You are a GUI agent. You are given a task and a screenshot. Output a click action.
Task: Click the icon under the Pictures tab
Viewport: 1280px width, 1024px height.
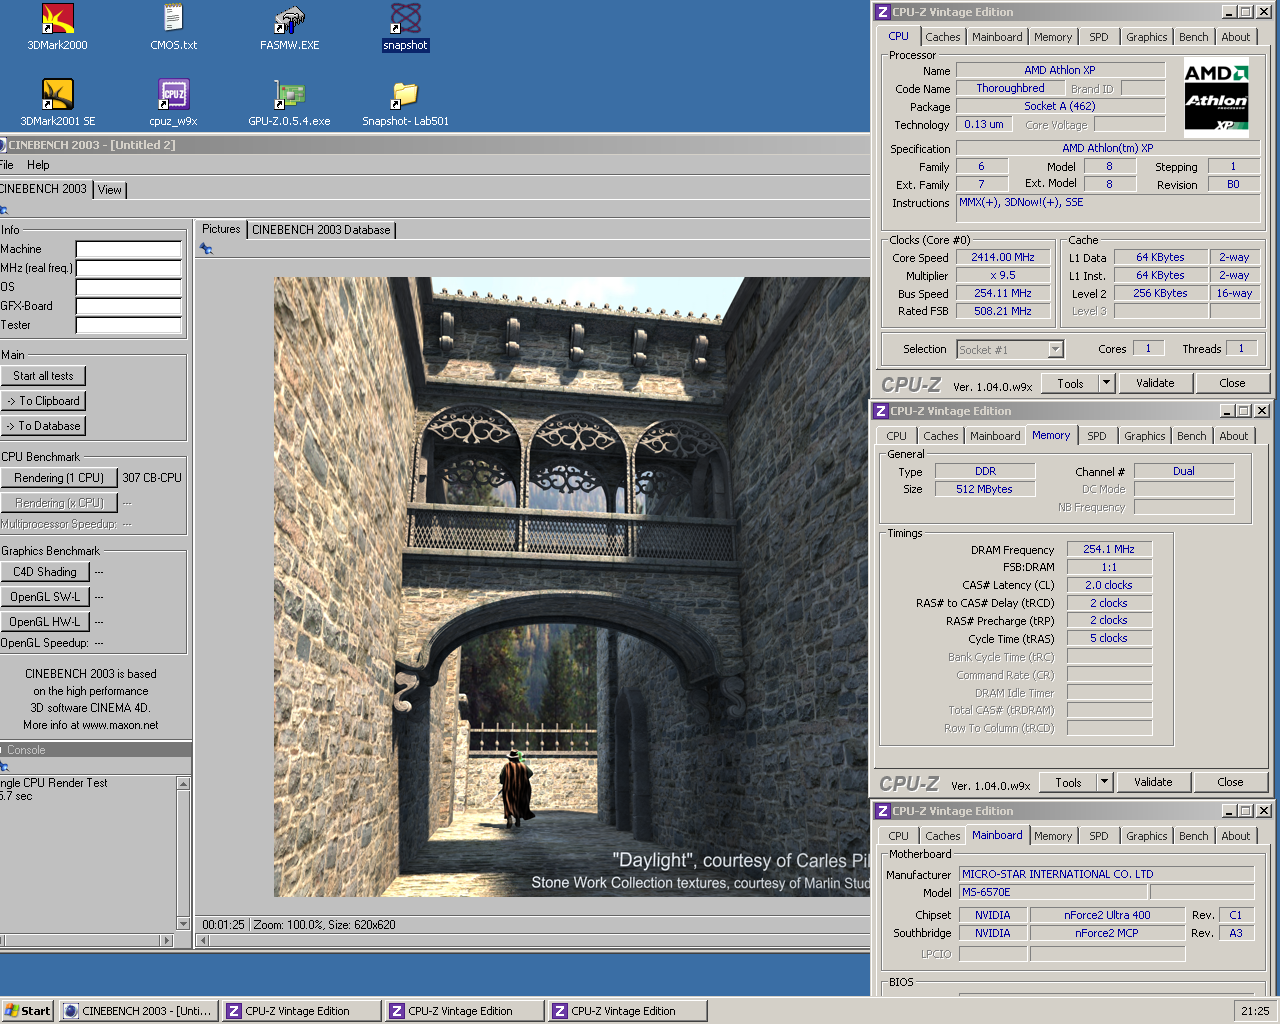point(206,249)
